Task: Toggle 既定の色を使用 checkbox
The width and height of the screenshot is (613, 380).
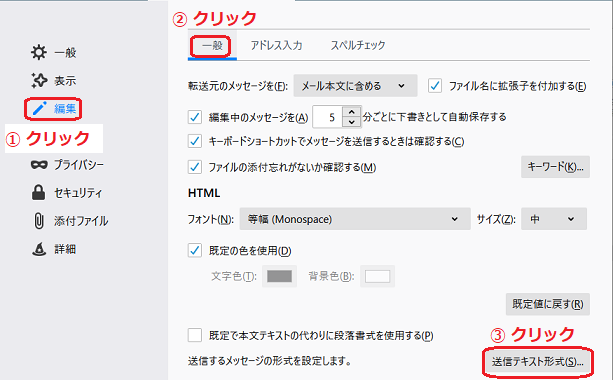Action: coord(195,250)
